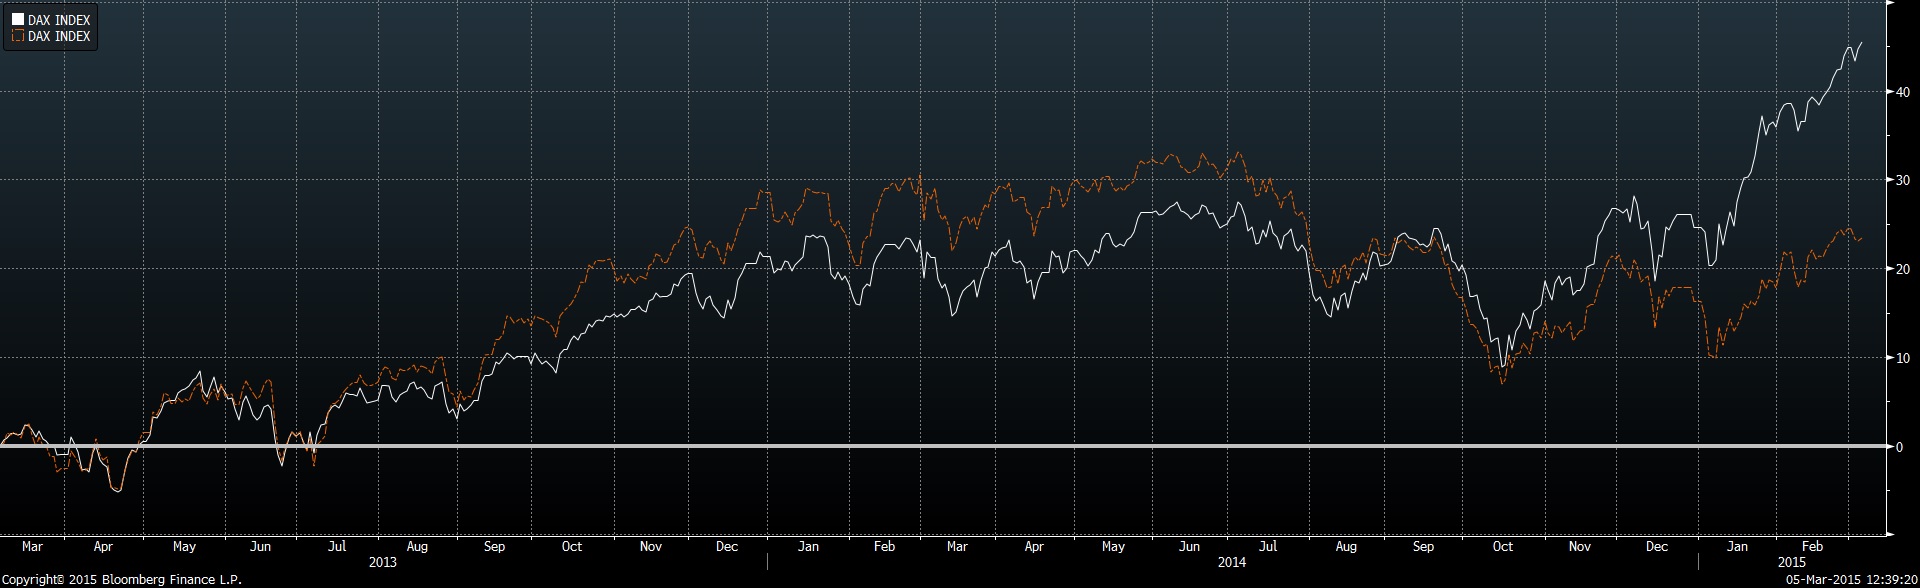Click the Dec 2013 month label
The height and width of the screenshot is (588, 1920).
(x=727, y=547)
